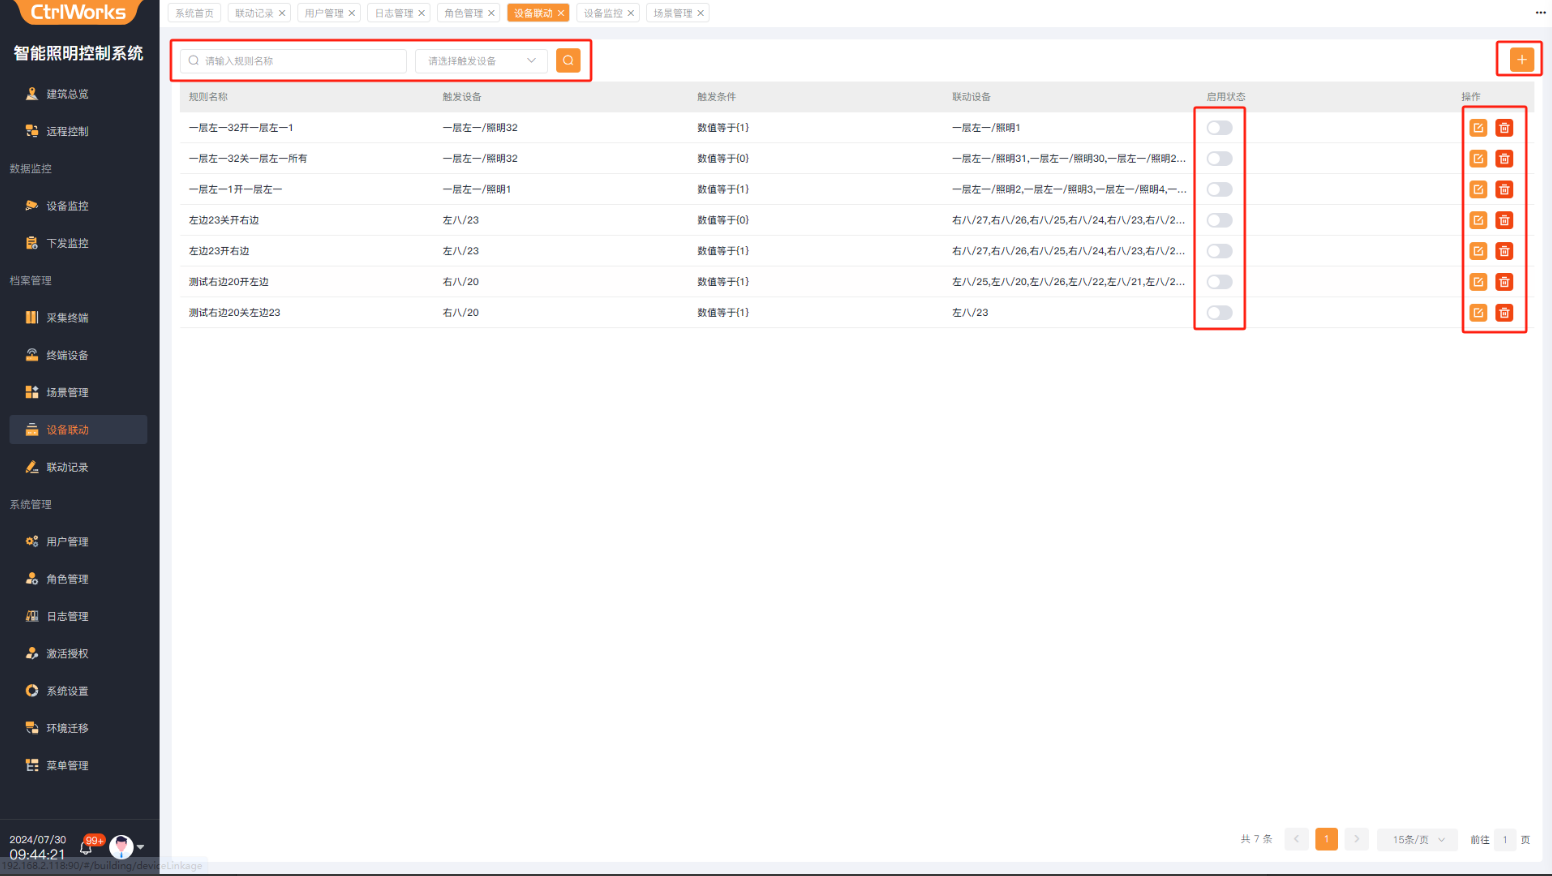Screen dimensions: 1552x876
Task: Enable the 一层左一32开一层左一1 rule toggle
Action: [1219, 128]
